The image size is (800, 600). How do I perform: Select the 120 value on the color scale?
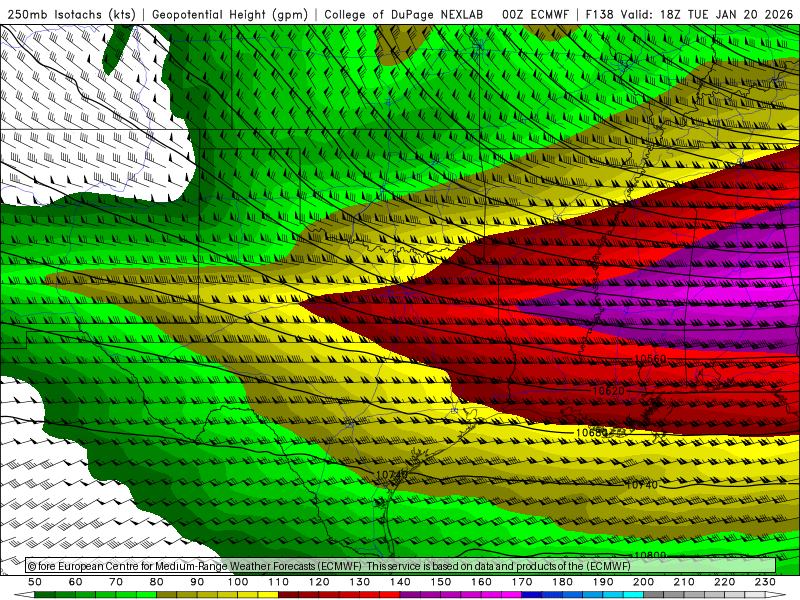tap(319, 582)
